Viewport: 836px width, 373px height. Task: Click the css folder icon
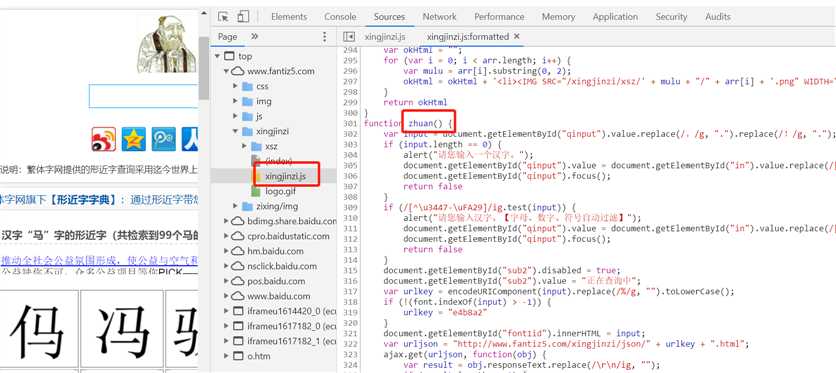click(247, 86)
